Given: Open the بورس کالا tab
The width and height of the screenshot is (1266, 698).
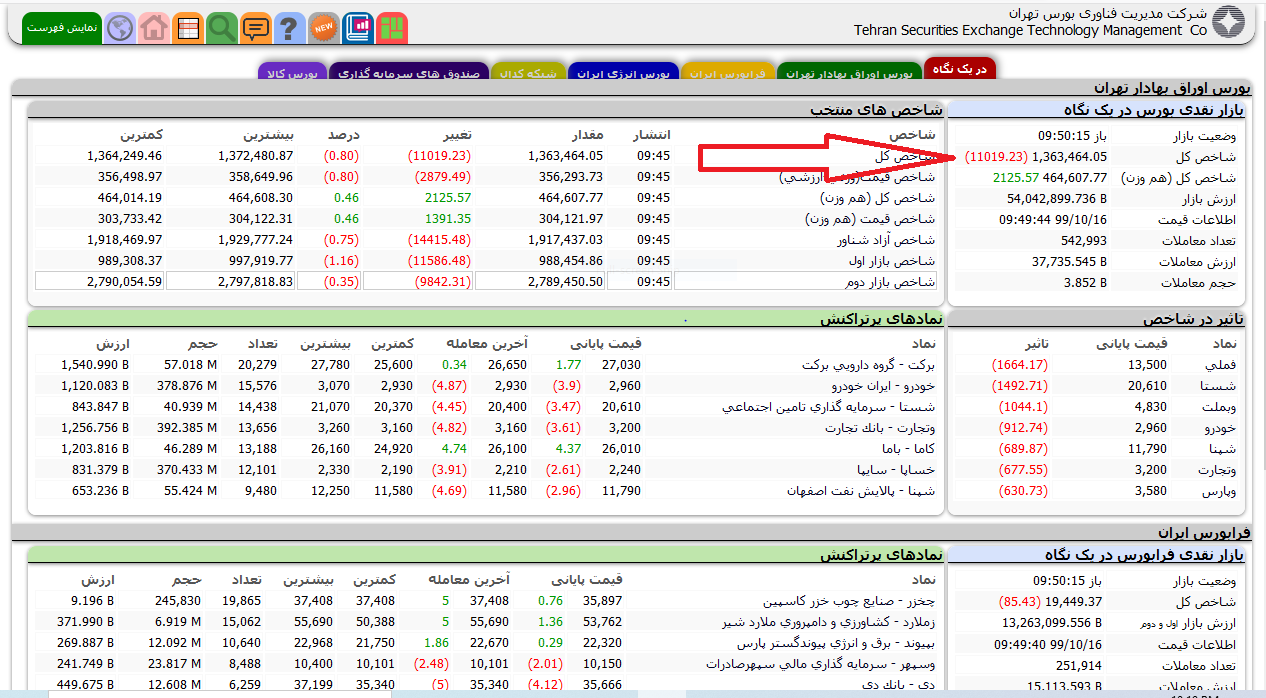Looking at the screenshot, I should tap(292, 73).
